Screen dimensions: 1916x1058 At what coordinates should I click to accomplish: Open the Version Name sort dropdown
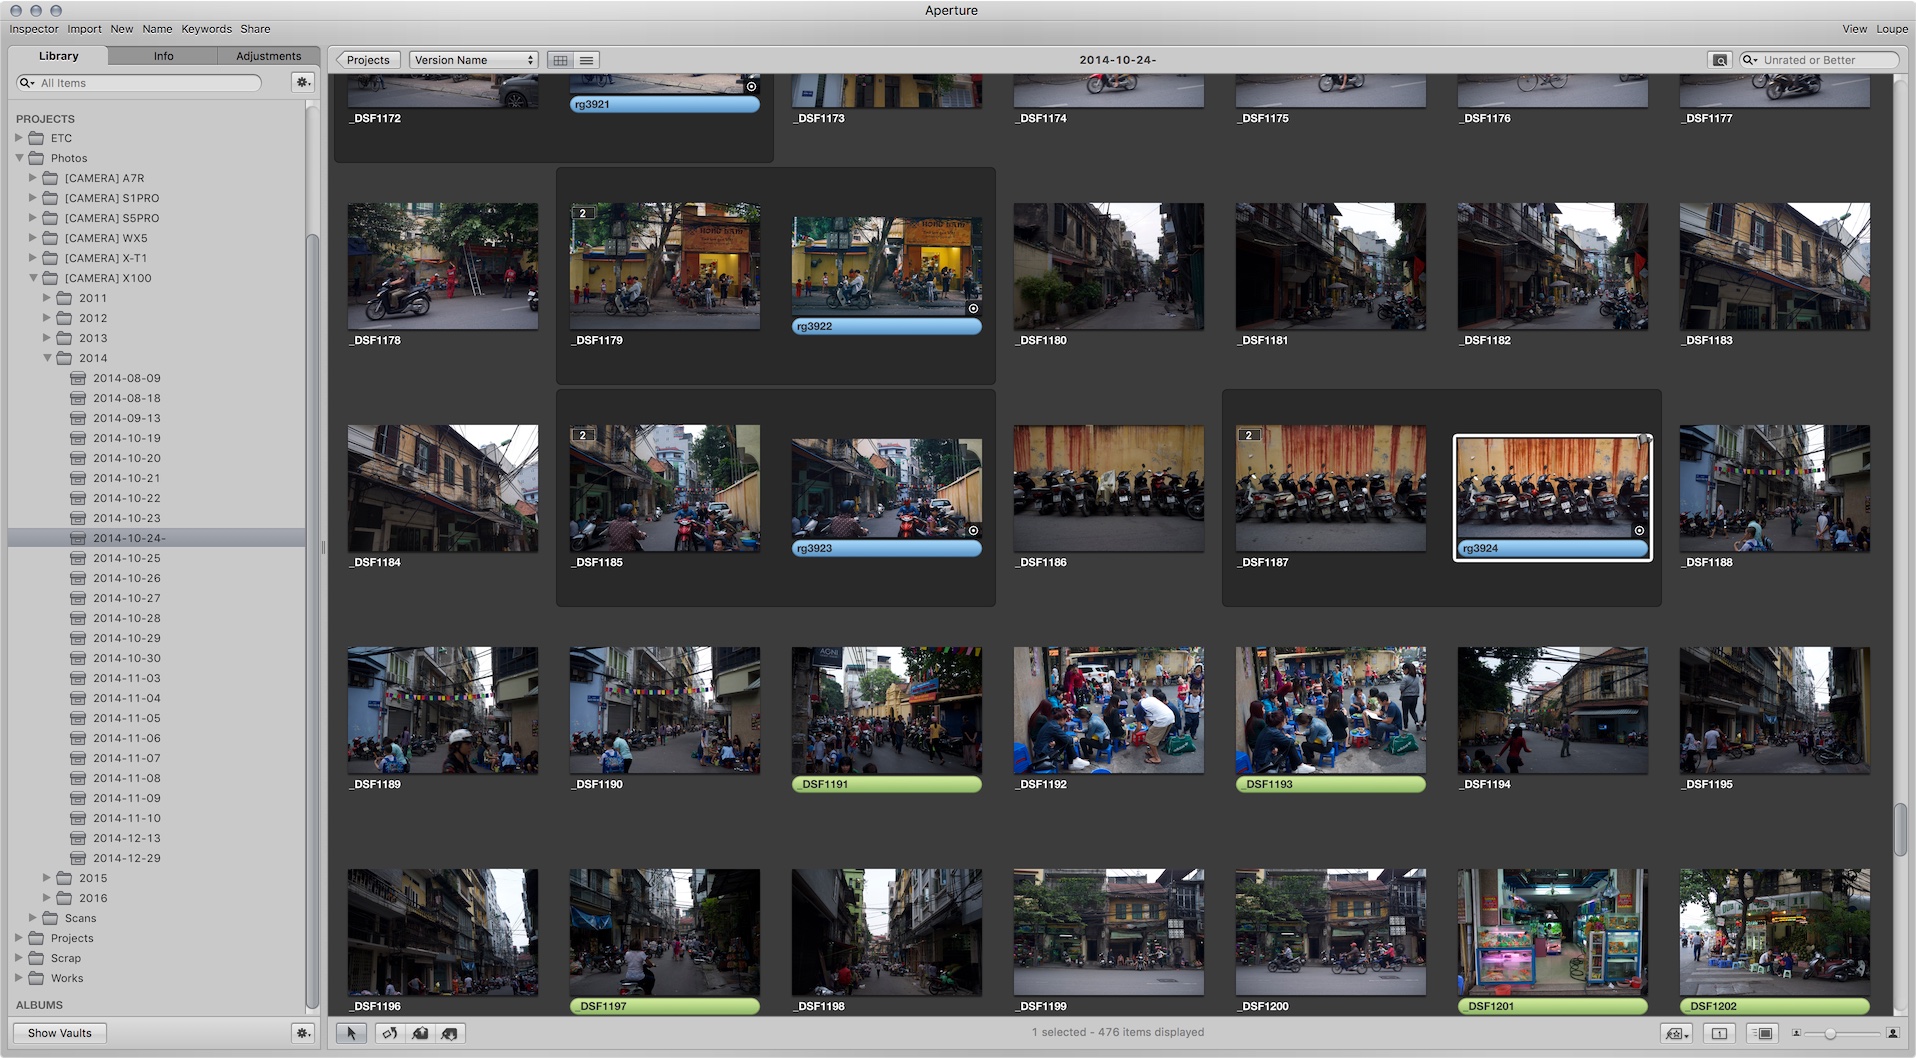click(x=474, y=60)
